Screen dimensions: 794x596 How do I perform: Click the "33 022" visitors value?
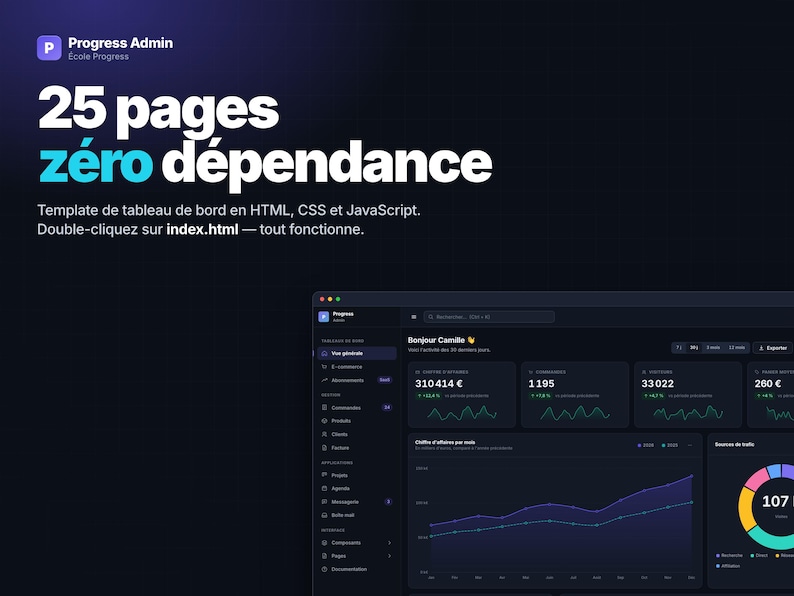[657, 383]
